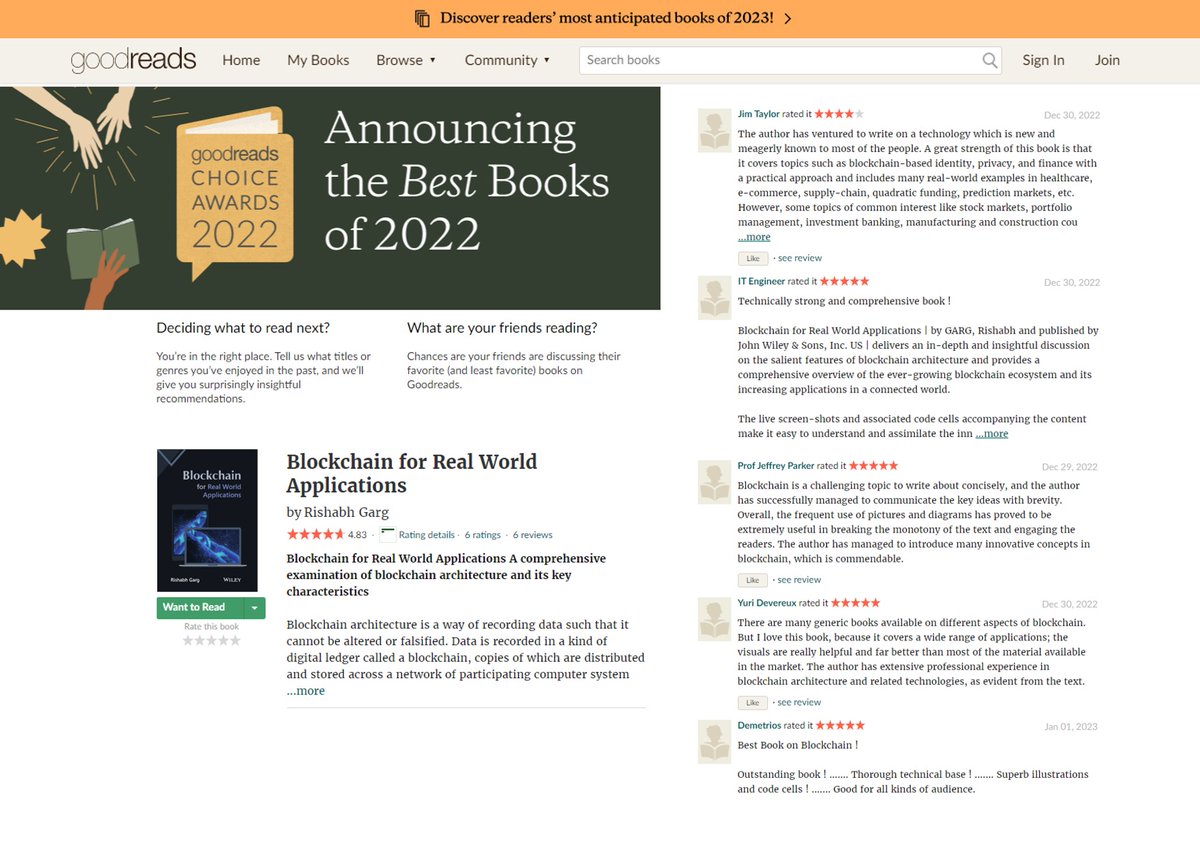Expand the Browse menu
The width and height of the screenshot is (1200, 847).
406,60
